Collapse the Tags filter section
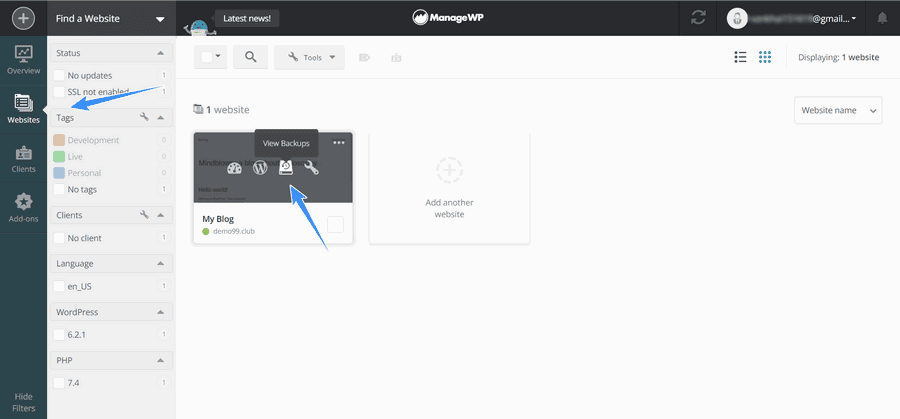The image size is (900, 419). pos(161,118)
